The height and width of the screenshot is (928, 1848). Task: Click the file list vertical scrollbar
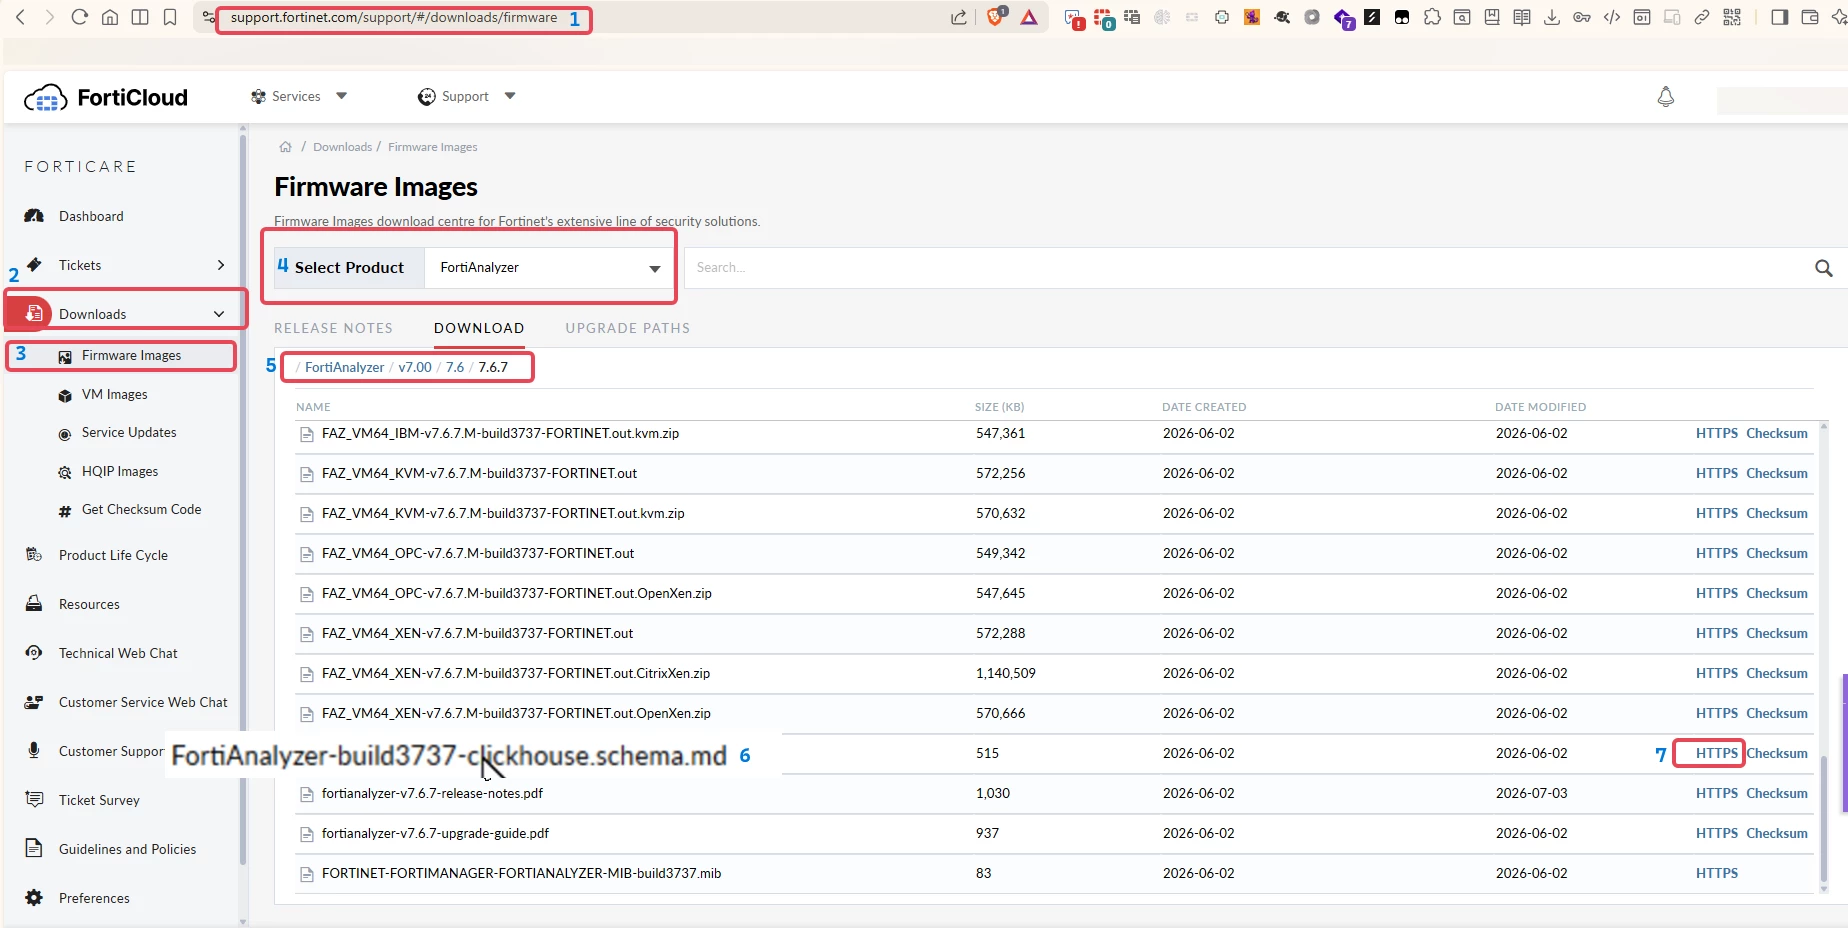1824,820
